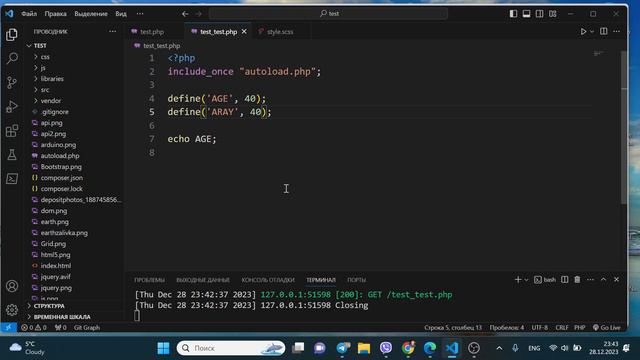Viewport: 640px width, 360px height.
Task: Open the run button dropdown arrow
Action: tap(592, 32)
